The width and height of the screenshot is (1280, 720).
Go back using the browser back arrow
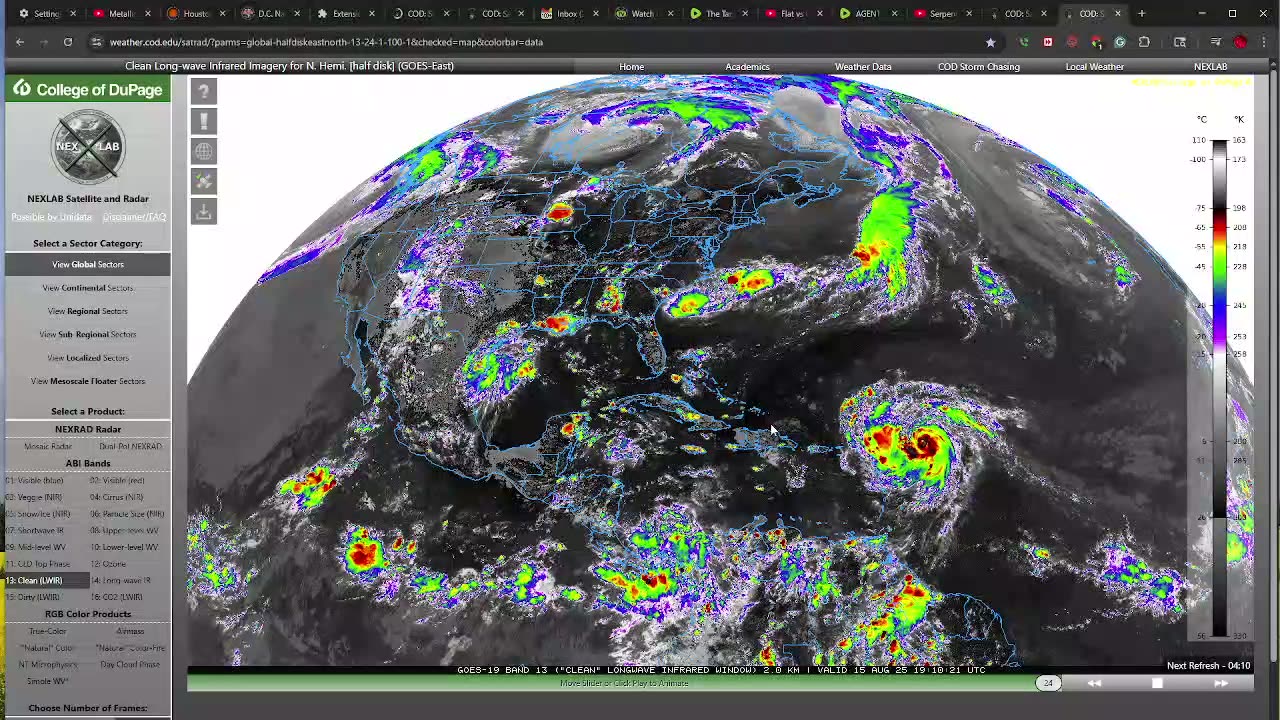click(x=20, y=42)
